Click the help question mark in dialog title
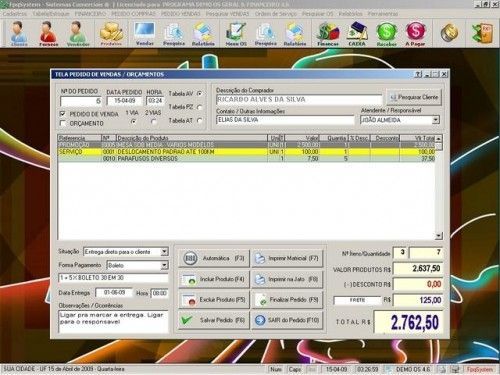Screen dimensions: 500x375 [x=419, y=74]
